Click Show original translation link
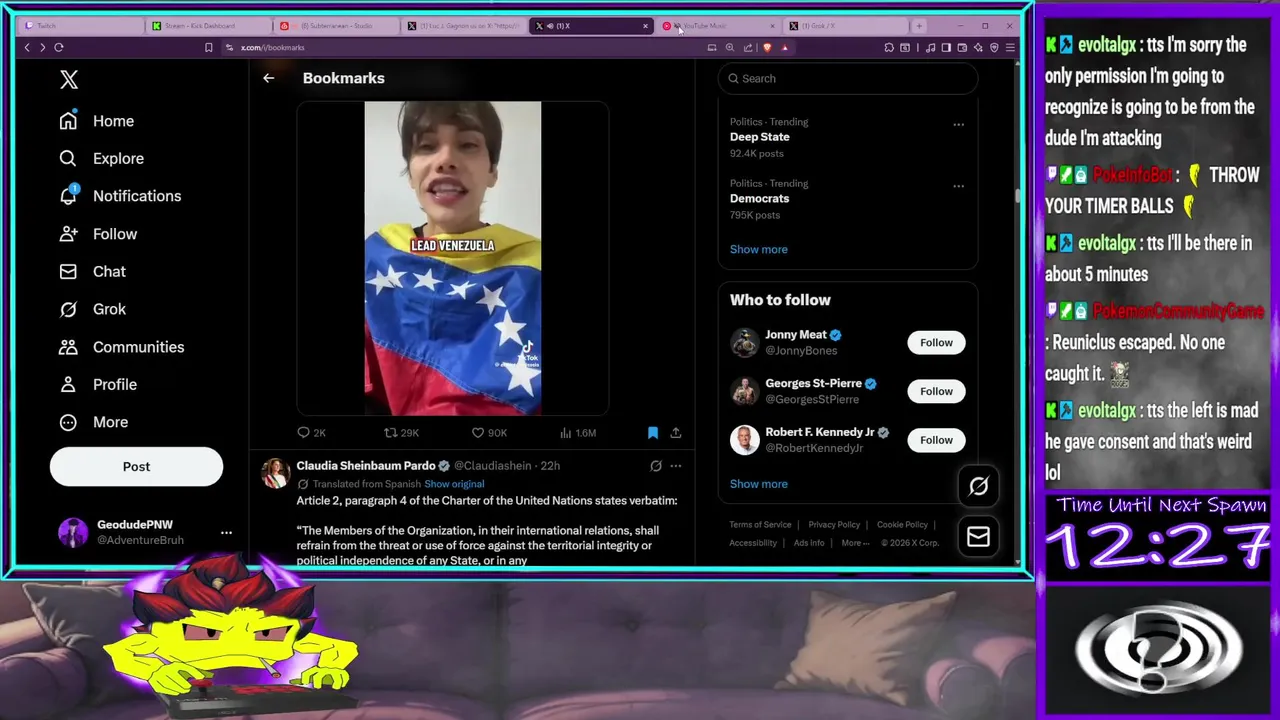The width and height of the screenshot is (1280, 720). click(x=454, y=484)
